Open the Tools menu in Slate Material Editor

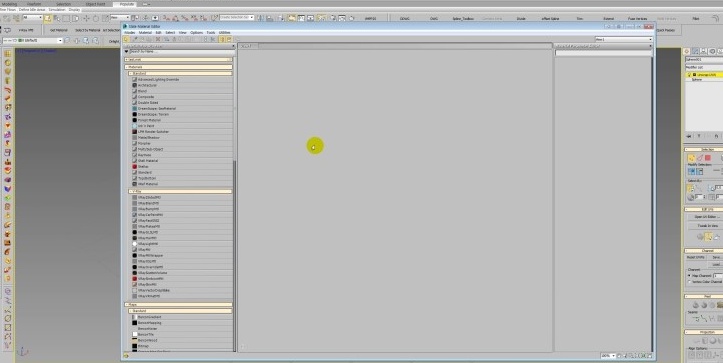pyautogui.click(x=211, y=33)
